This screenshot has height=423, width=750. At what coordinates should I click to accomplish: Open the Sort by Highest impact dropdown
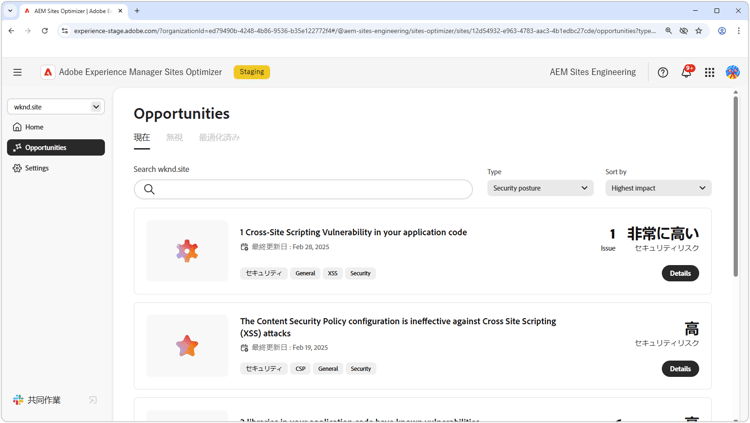click(658, 188)
